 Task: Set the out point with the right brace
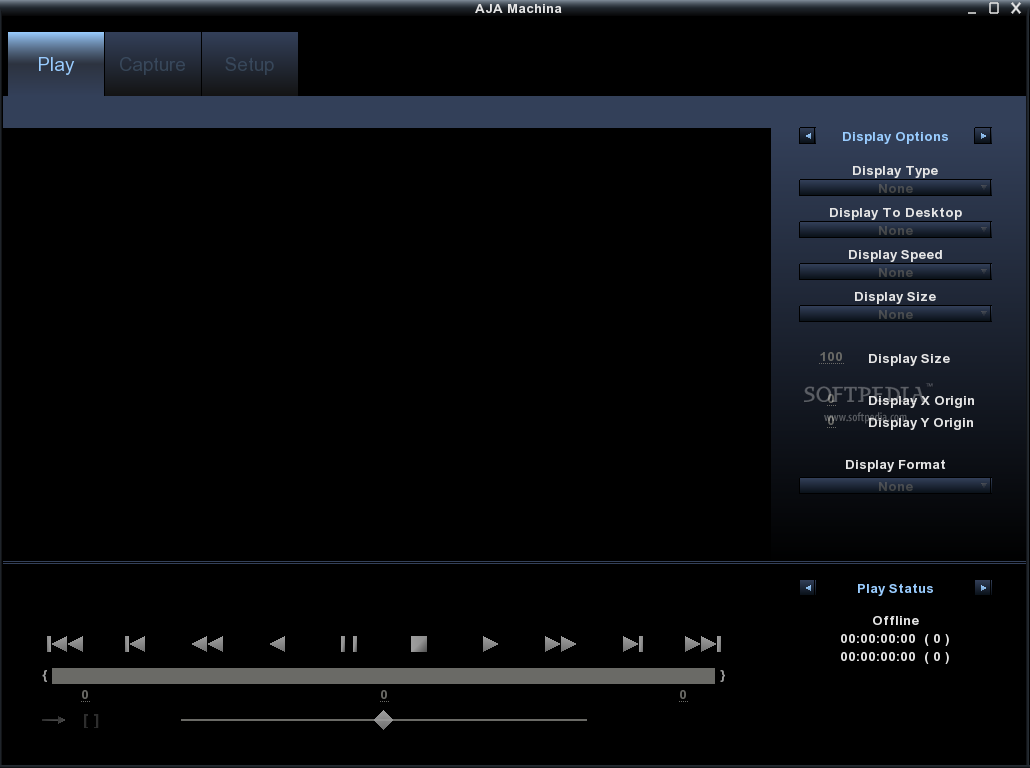click(723, 675)
